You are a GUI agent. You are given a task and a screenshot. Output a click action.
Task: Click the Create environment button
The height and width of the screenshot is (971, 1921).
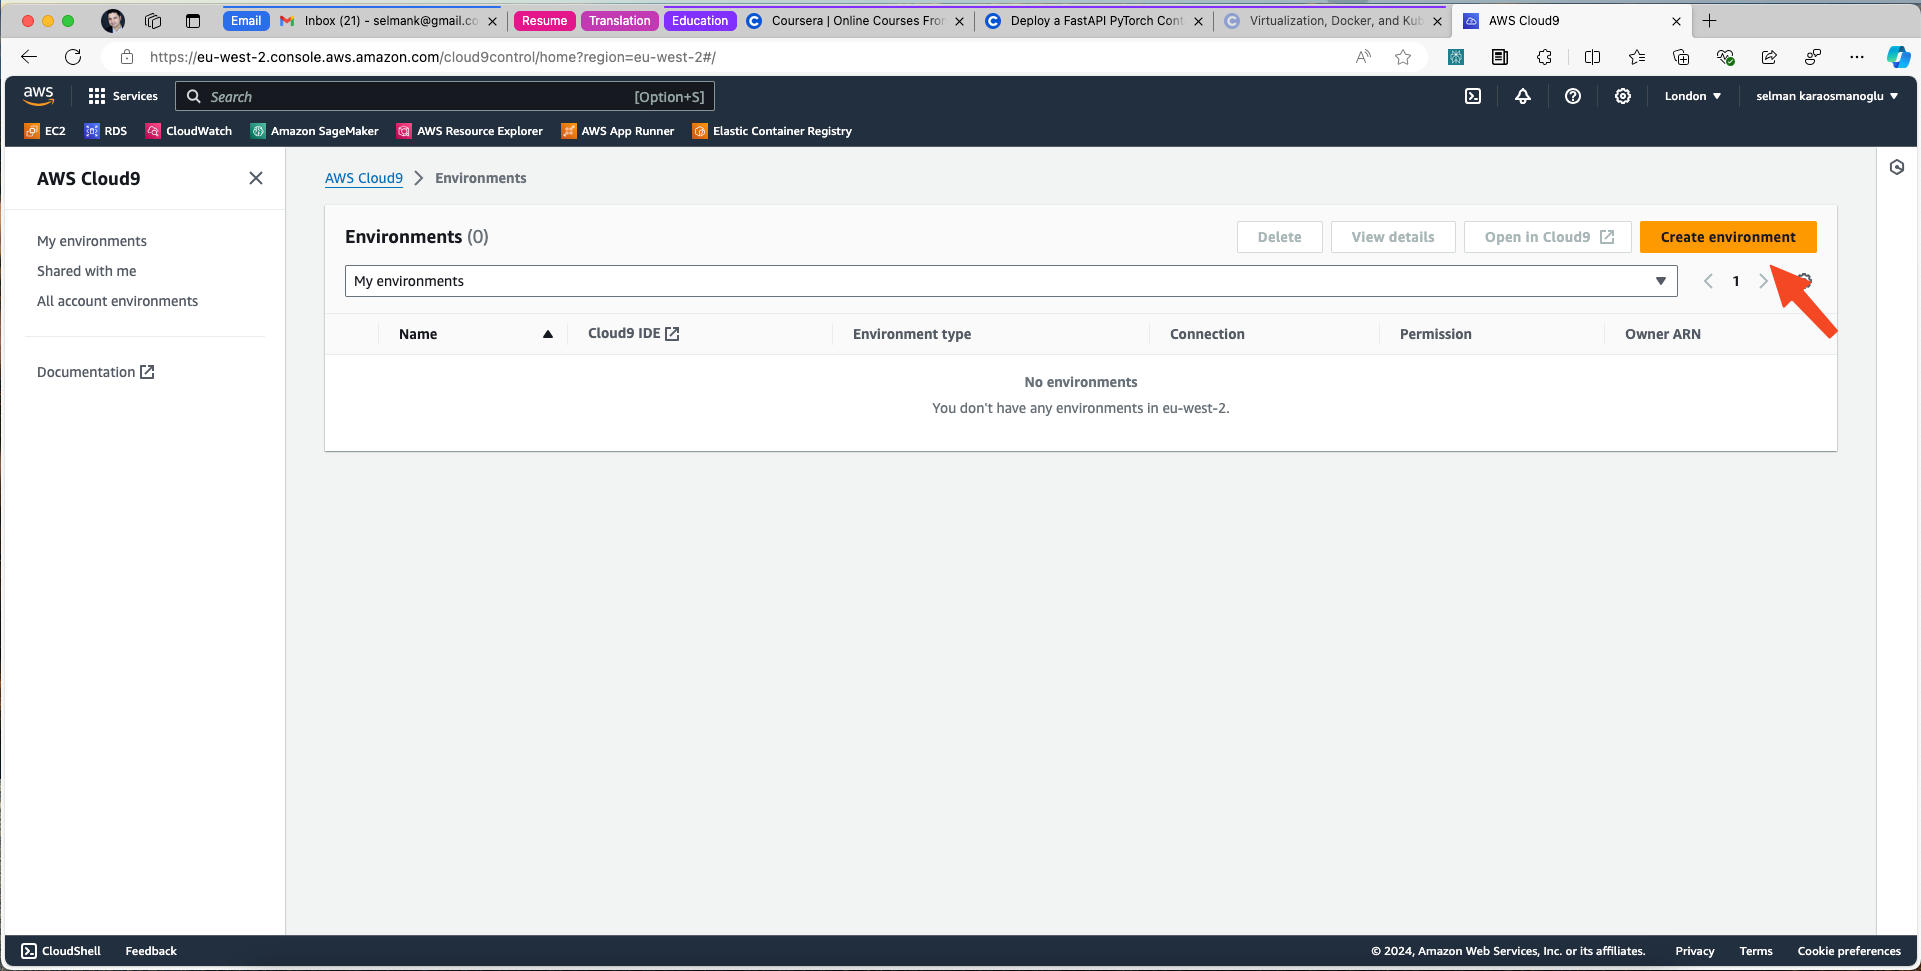(1728, 237)
